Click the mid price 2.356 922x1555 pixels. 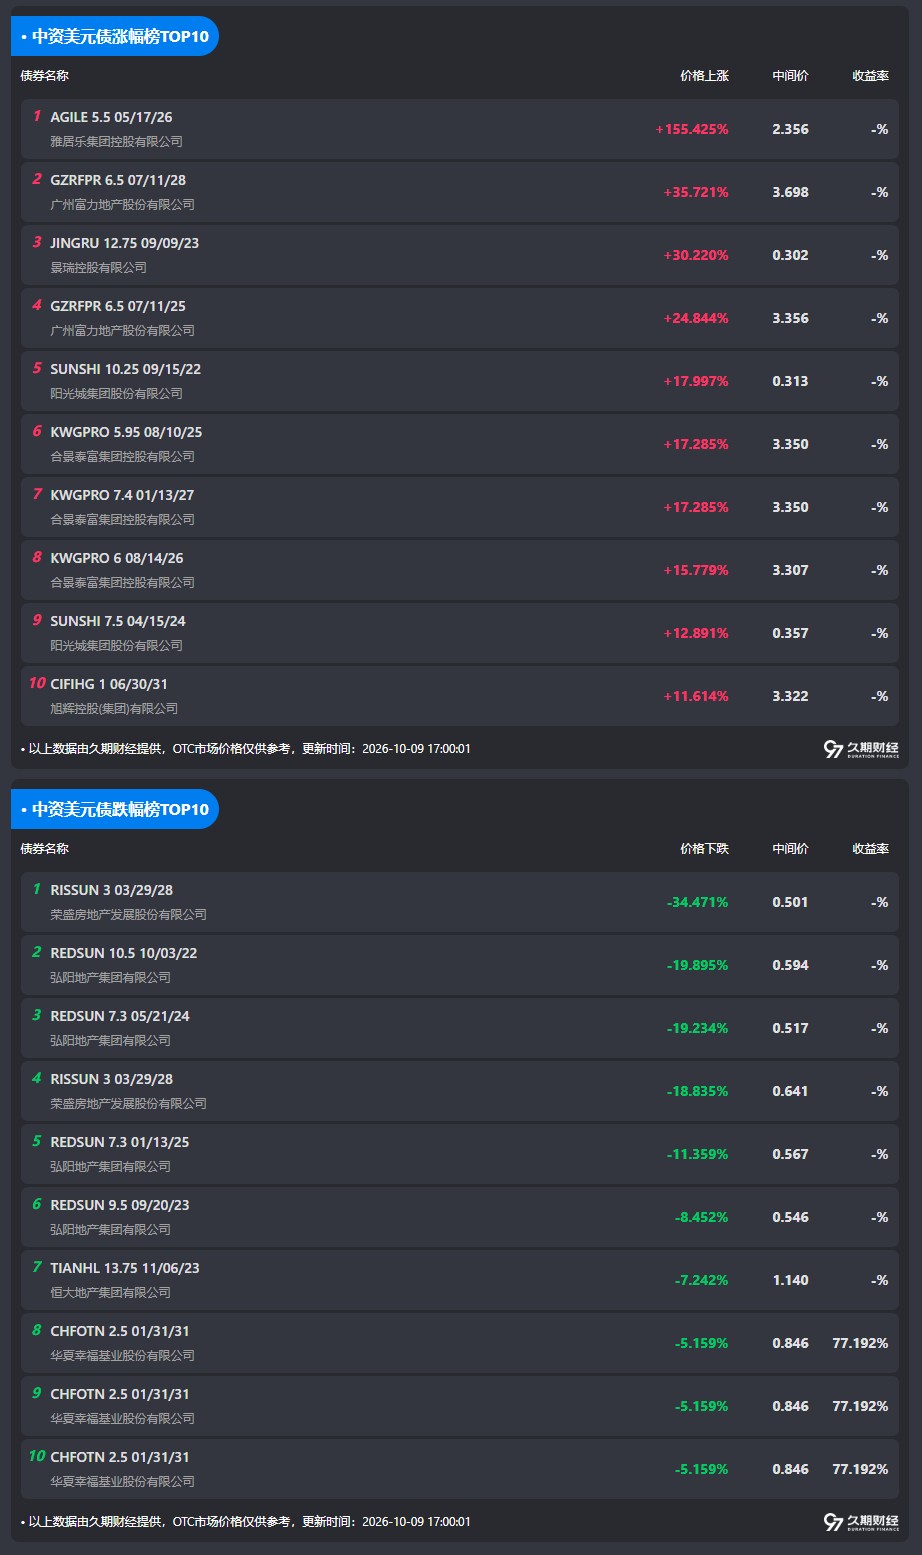click(x=790, y=129)
